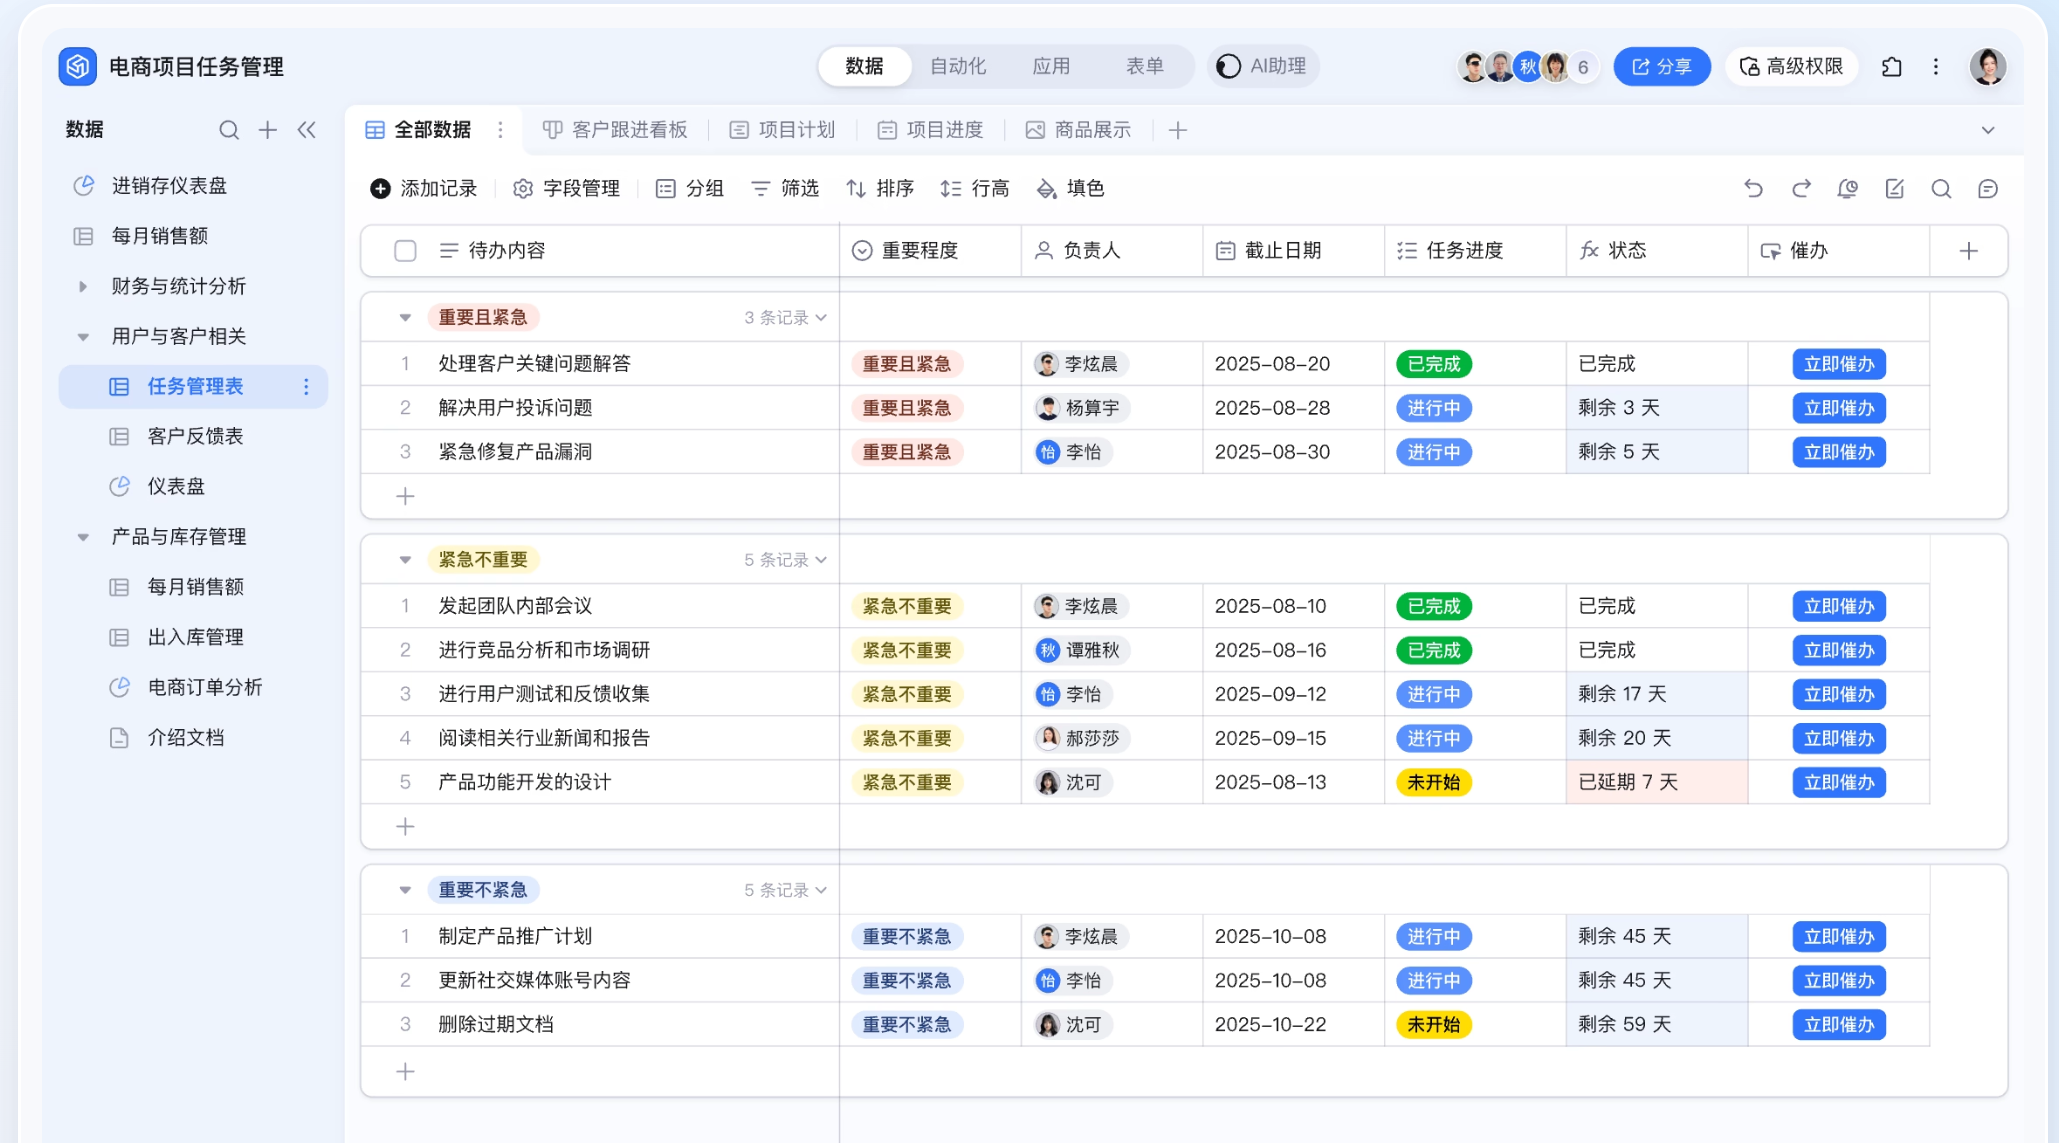2059x1143 pixels.
Task: Click the sidebar search magnifier icon
Action: point(229,130)
